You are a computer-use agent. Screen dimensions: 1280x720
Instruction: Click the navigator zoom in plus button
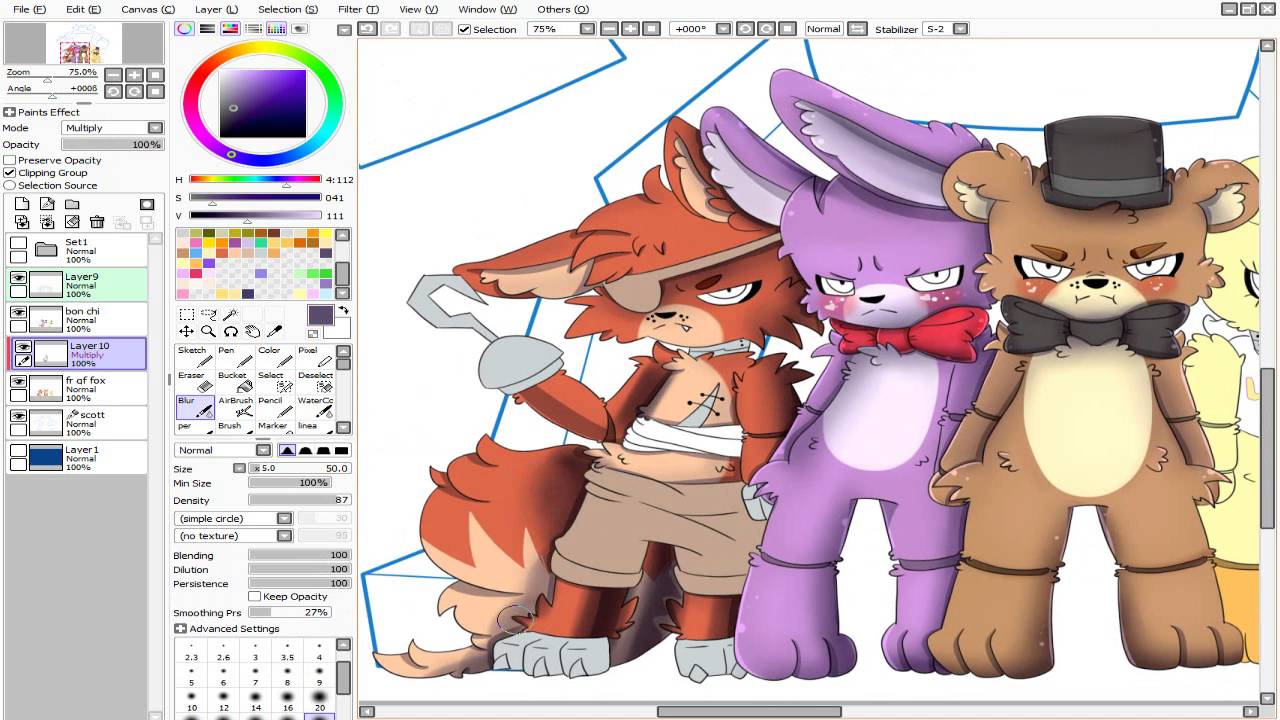(134, 75)
